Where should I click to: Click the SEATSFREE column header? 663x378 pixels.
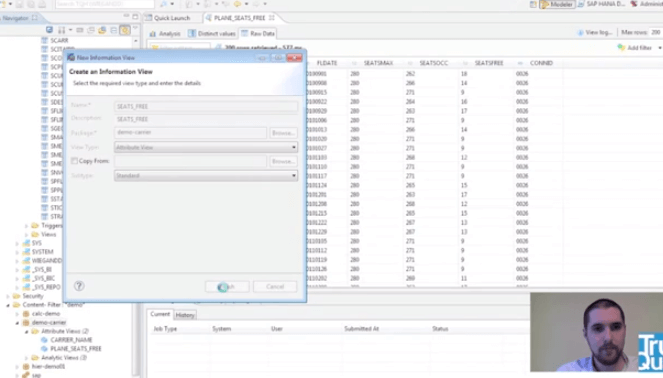pyautogui.click(x=489, y=63)
